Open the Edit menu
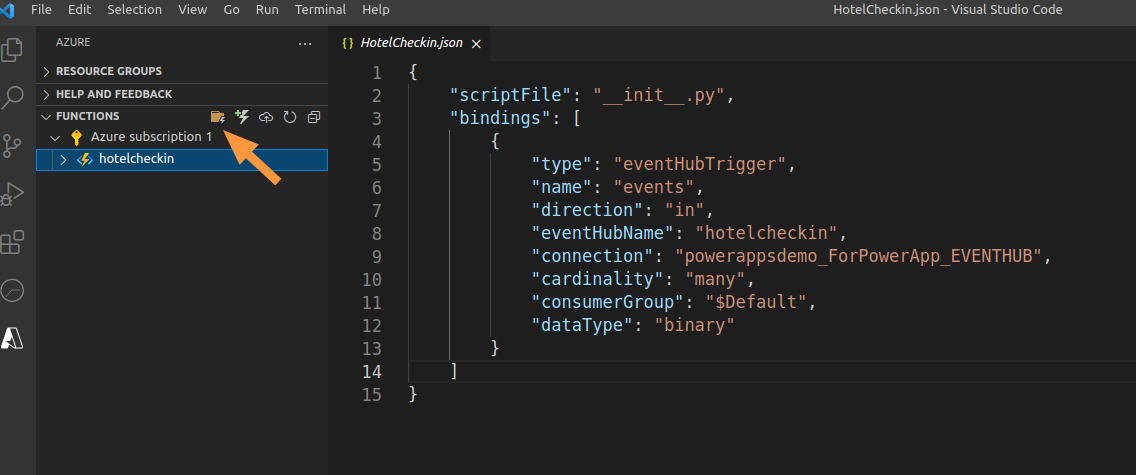1136x475 pixels. tap(80, 10)
